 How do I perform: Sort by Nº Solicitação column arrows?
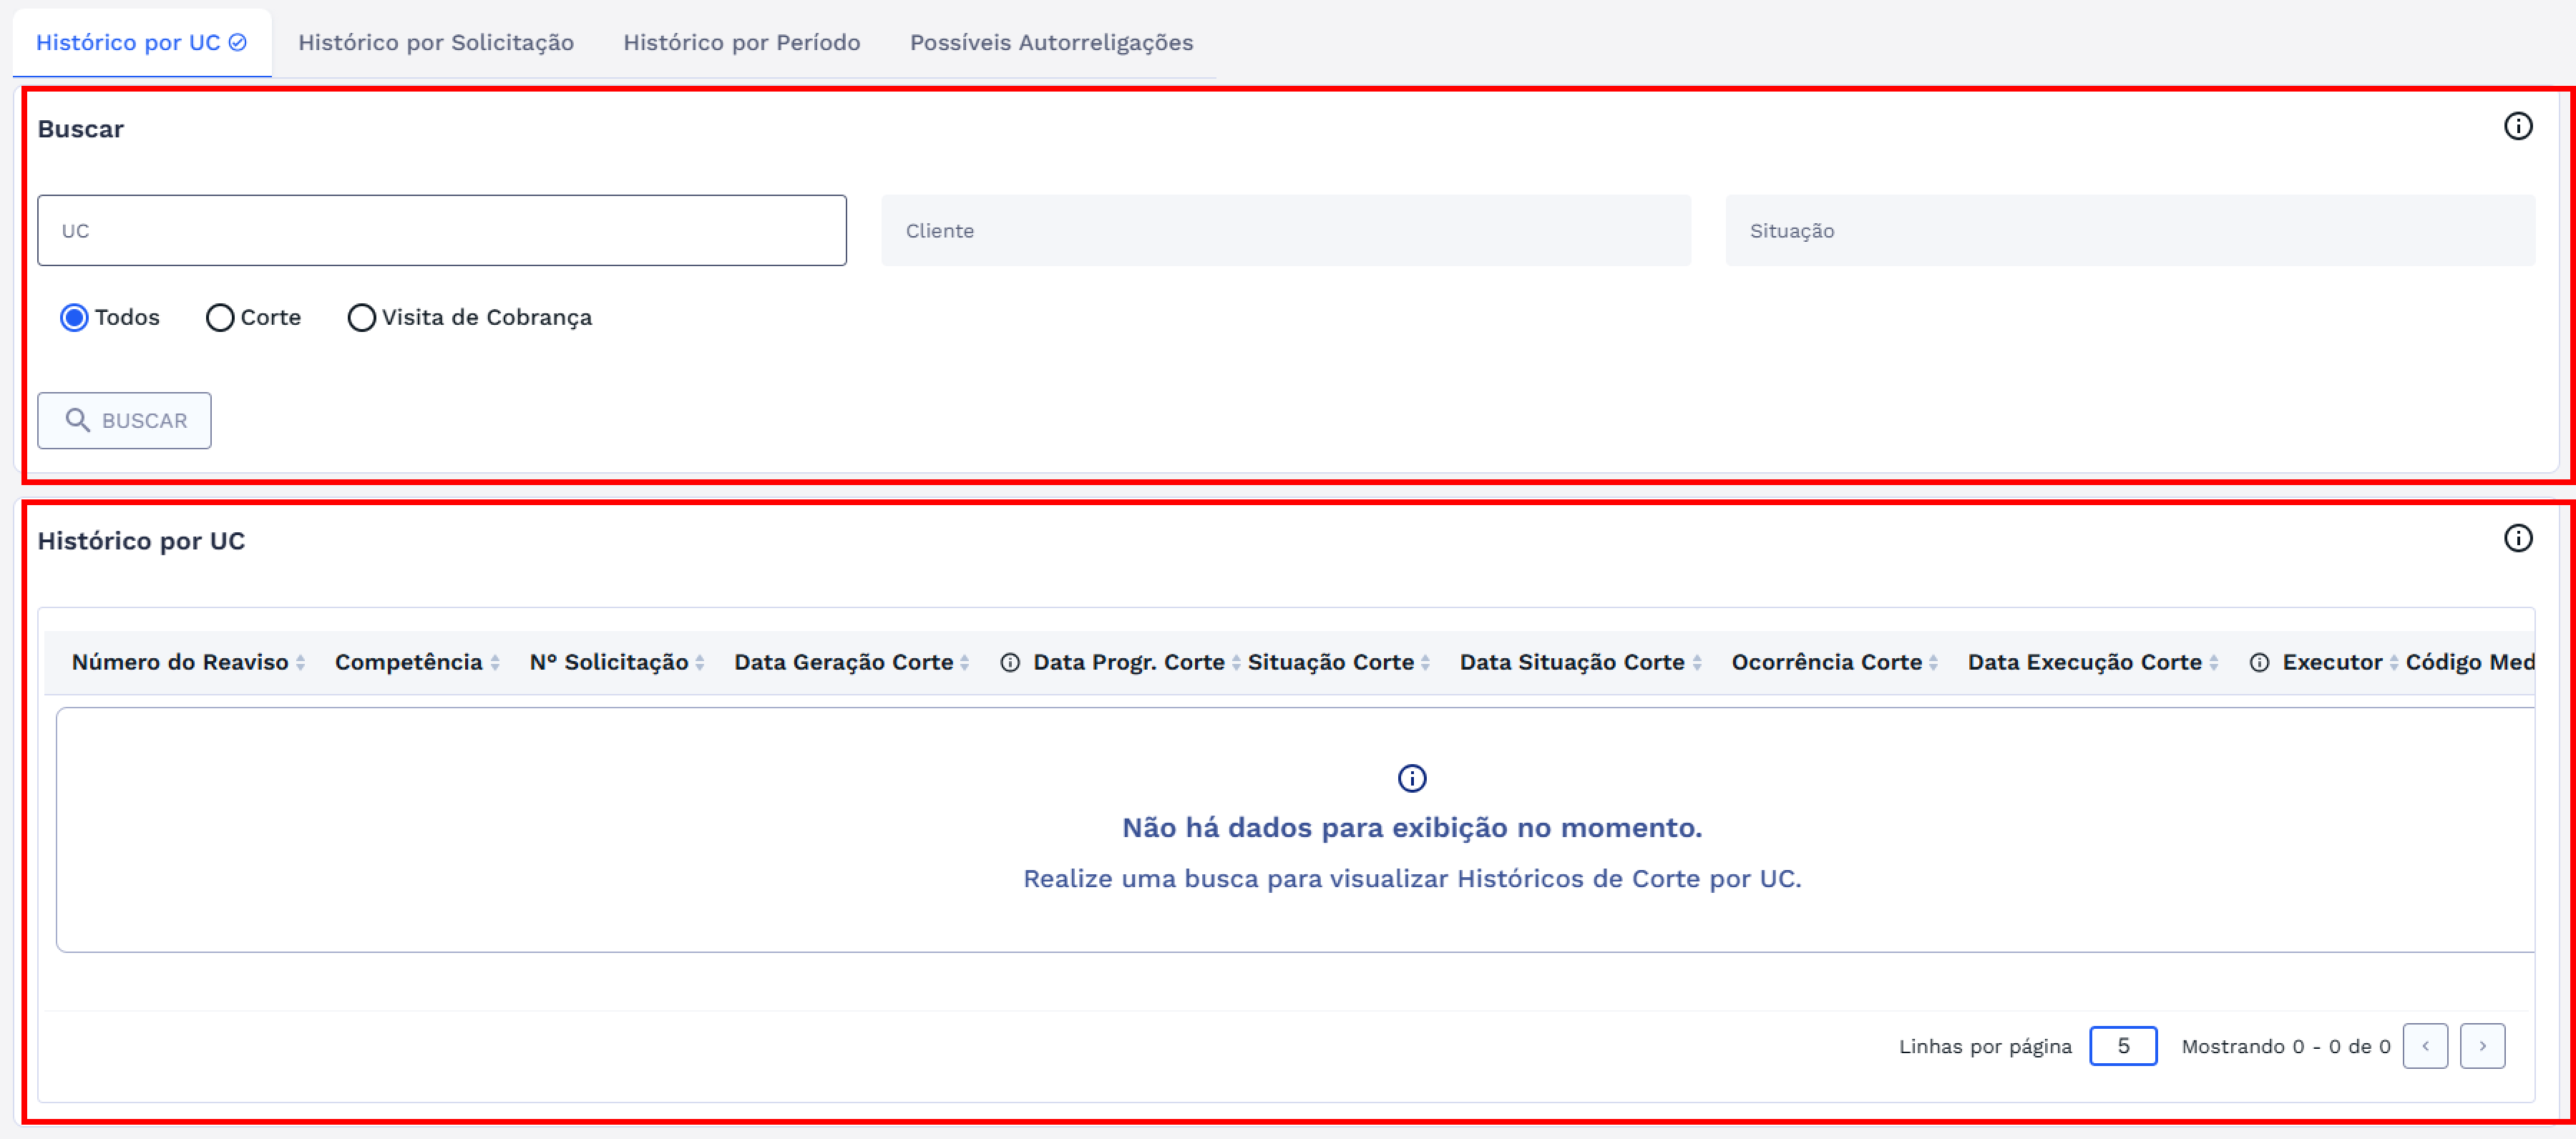tap(700, 662)
